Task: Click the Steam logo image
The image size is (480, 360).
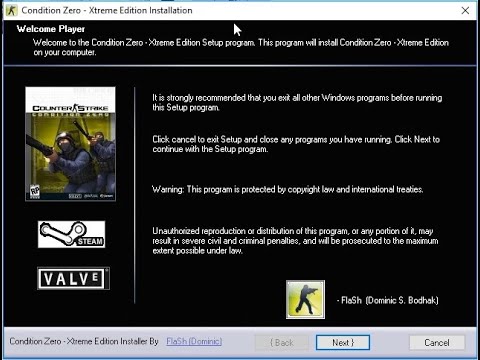Action: (71, 234)
